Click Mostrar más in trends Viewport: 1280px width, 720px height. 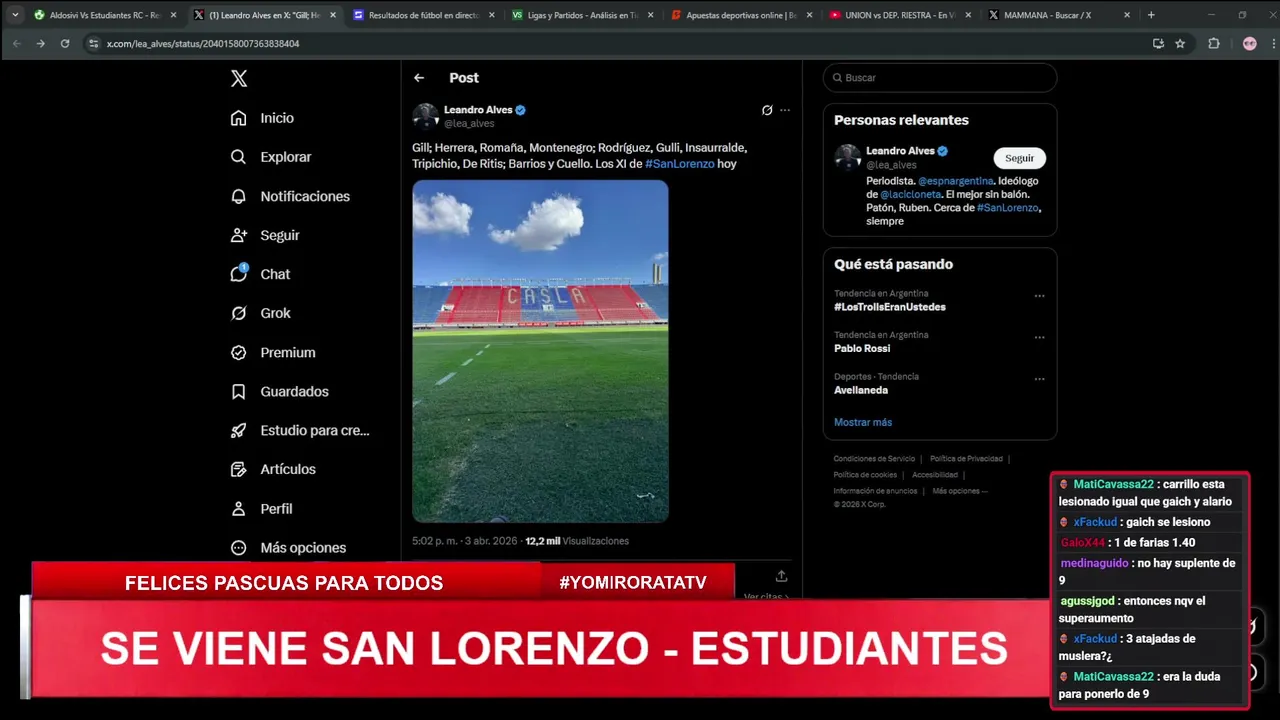click(x=863, y=422)
